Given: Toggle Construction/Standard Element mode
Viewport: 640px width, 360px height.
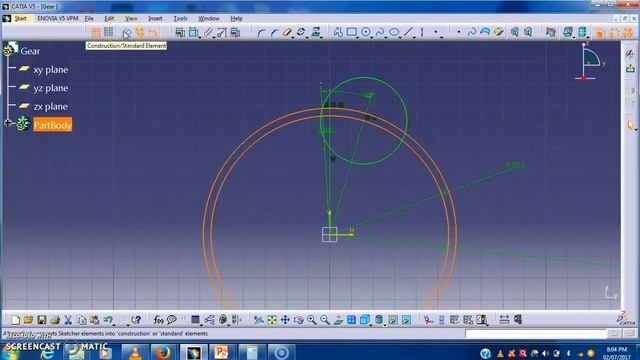Looking at the screenshot, I should 126,33.
